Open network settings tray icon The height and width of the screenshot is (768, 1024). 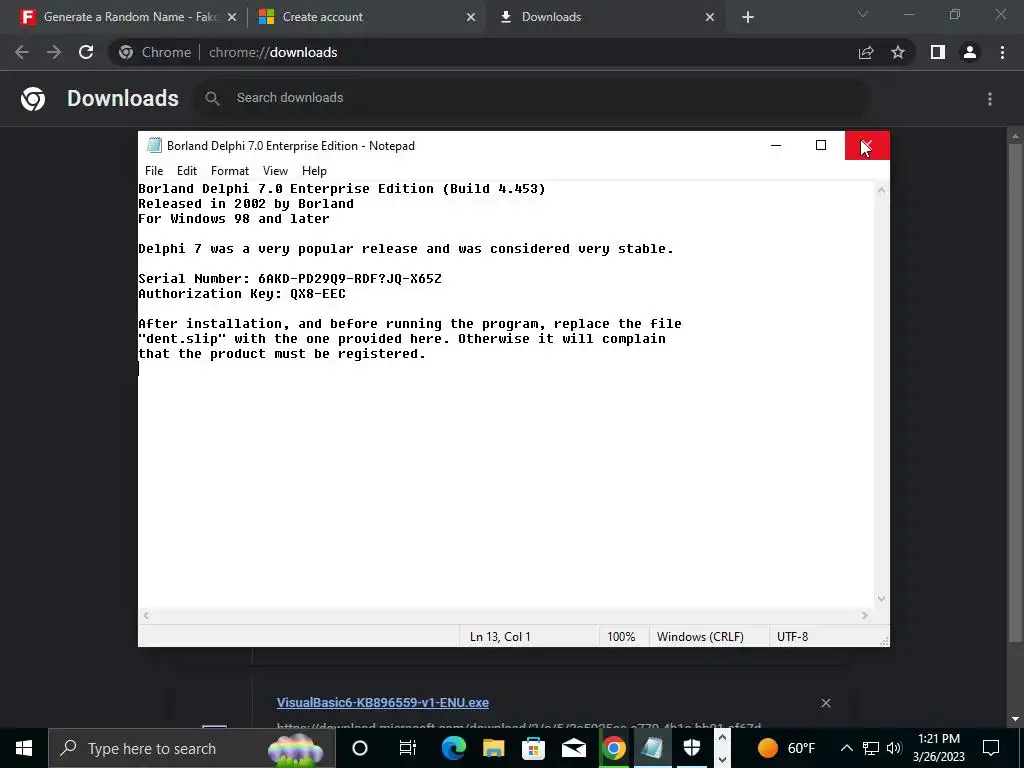coord(871,748)
